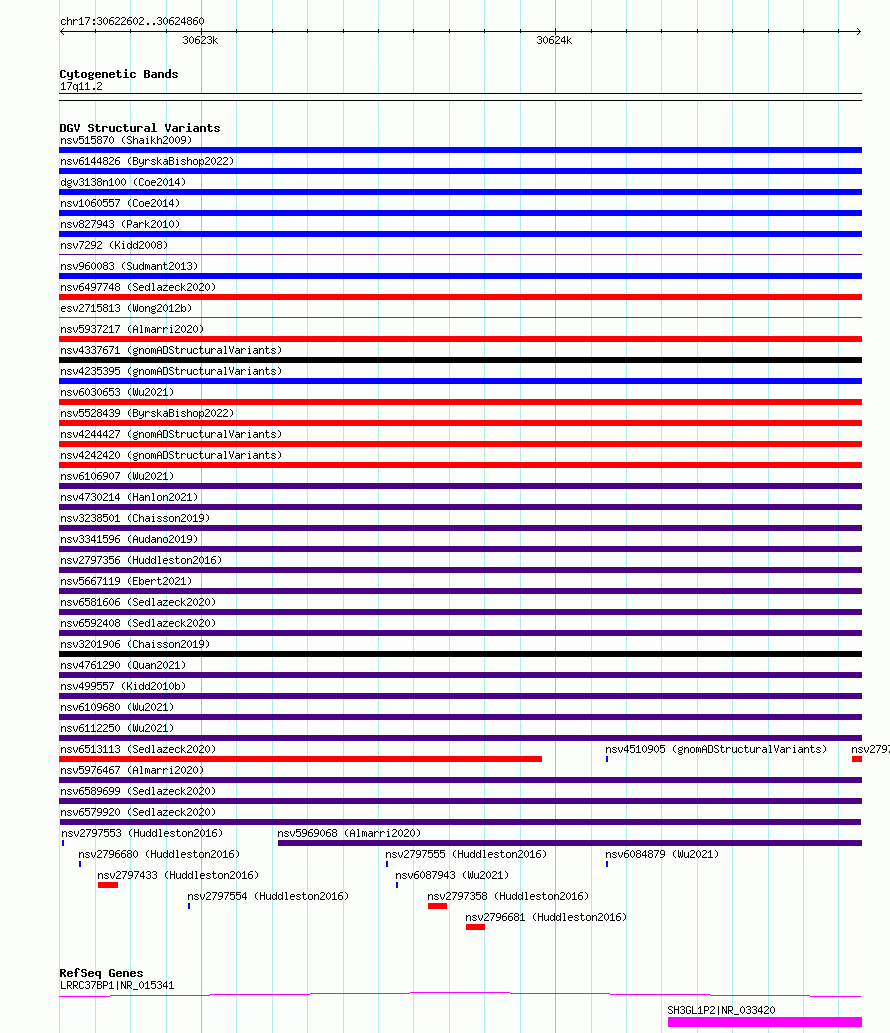This screenshot has width=890, height=1033.
Task: Select the nsv6084879 (Wu2021) label
Action: (x=662, y=855)
